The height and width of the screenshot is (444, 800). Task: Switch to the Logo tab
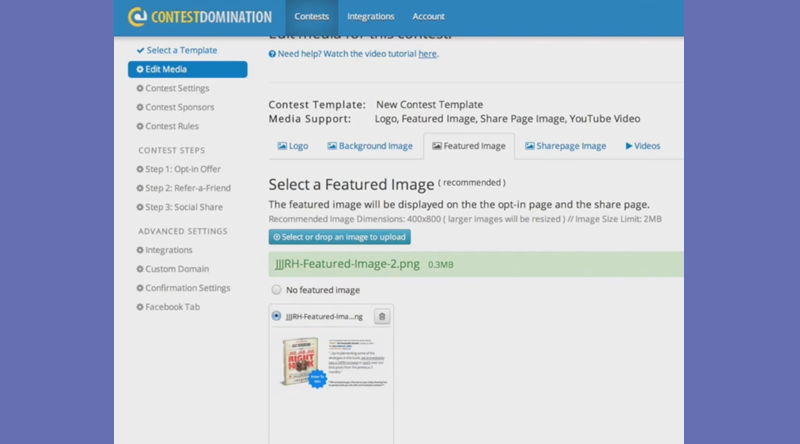click(293, 146)
